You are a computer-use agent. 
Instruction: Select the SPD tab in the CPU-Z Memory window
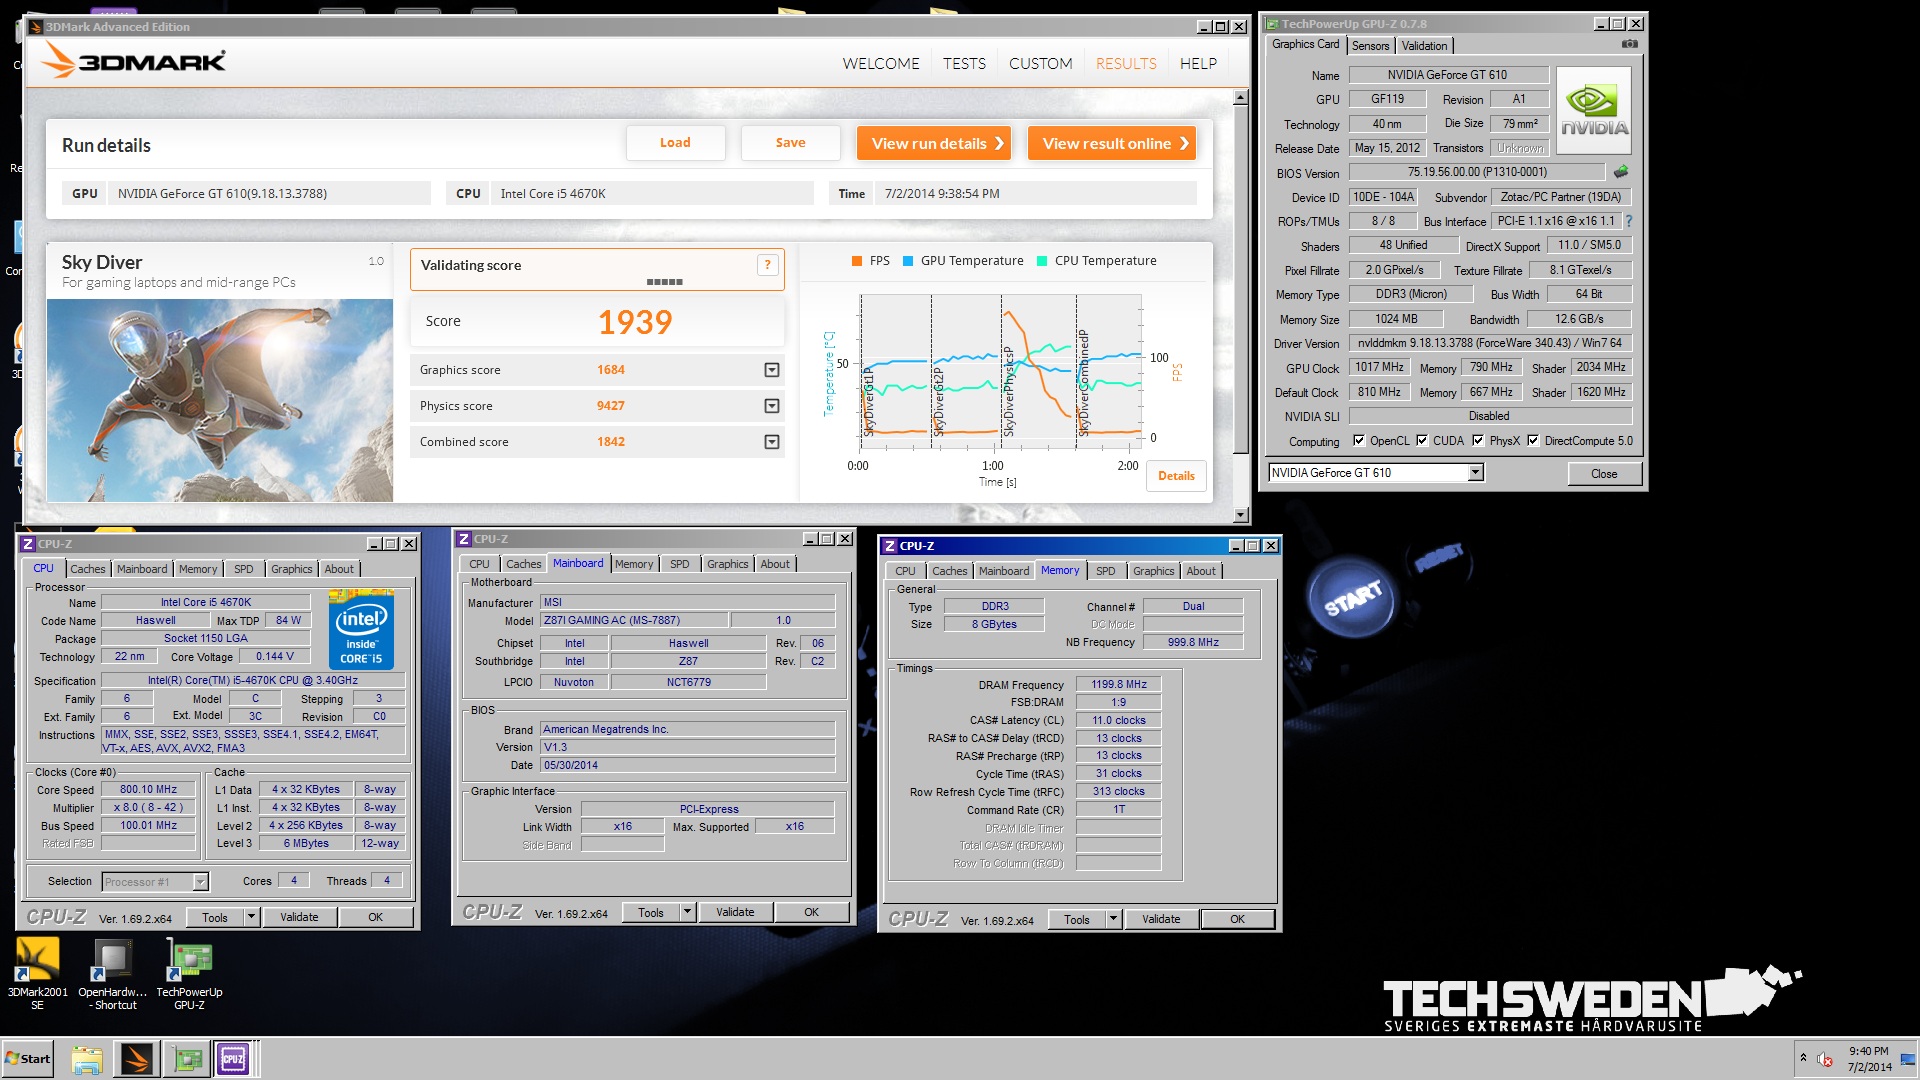[1105, 571]
